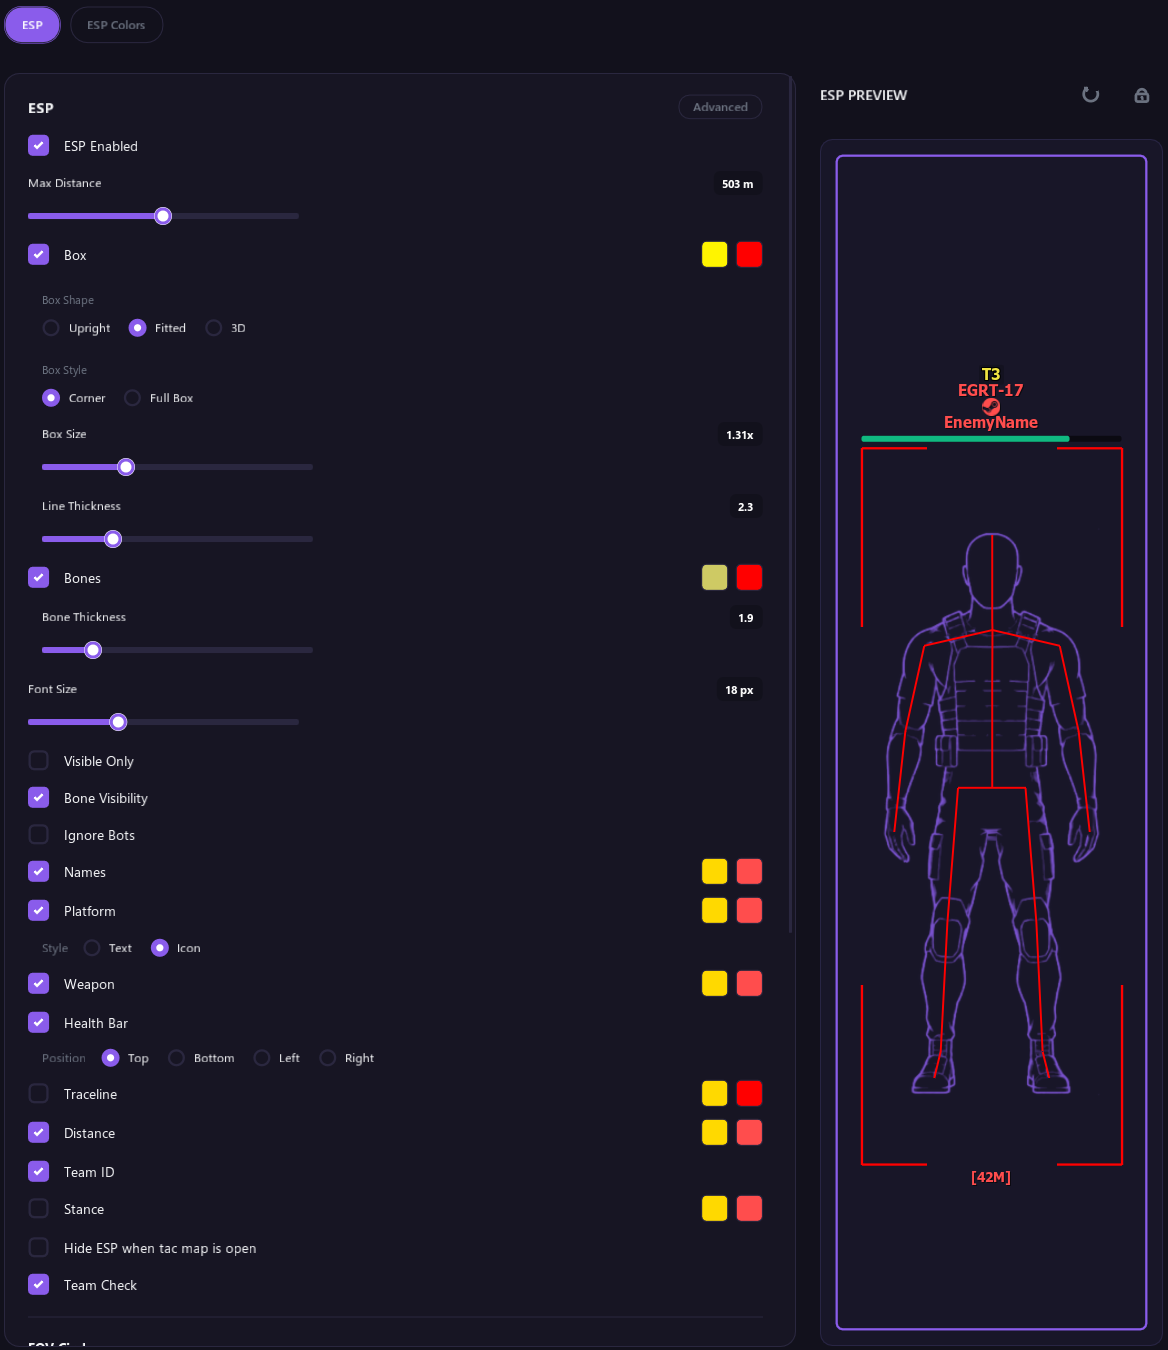Click the Font Size slider handle

(x=118, y=722)
